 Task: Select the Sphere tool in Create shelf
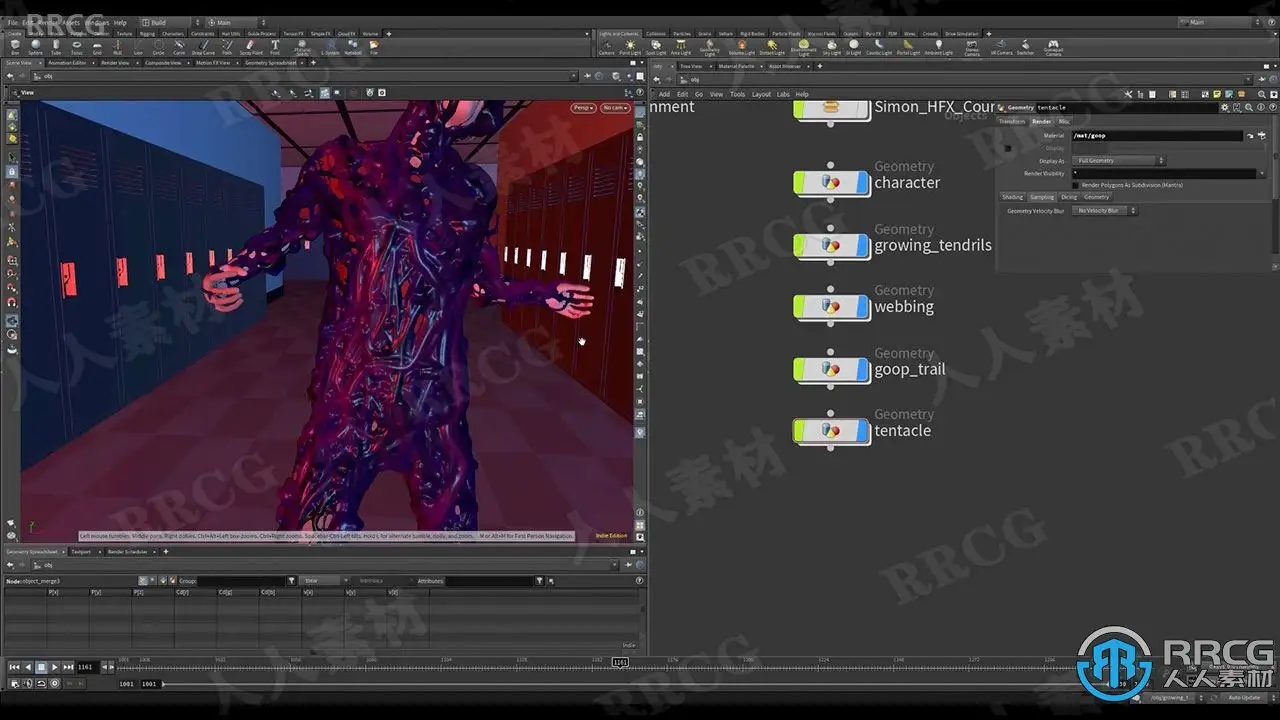pyautogui.click(x=35, y=46)
